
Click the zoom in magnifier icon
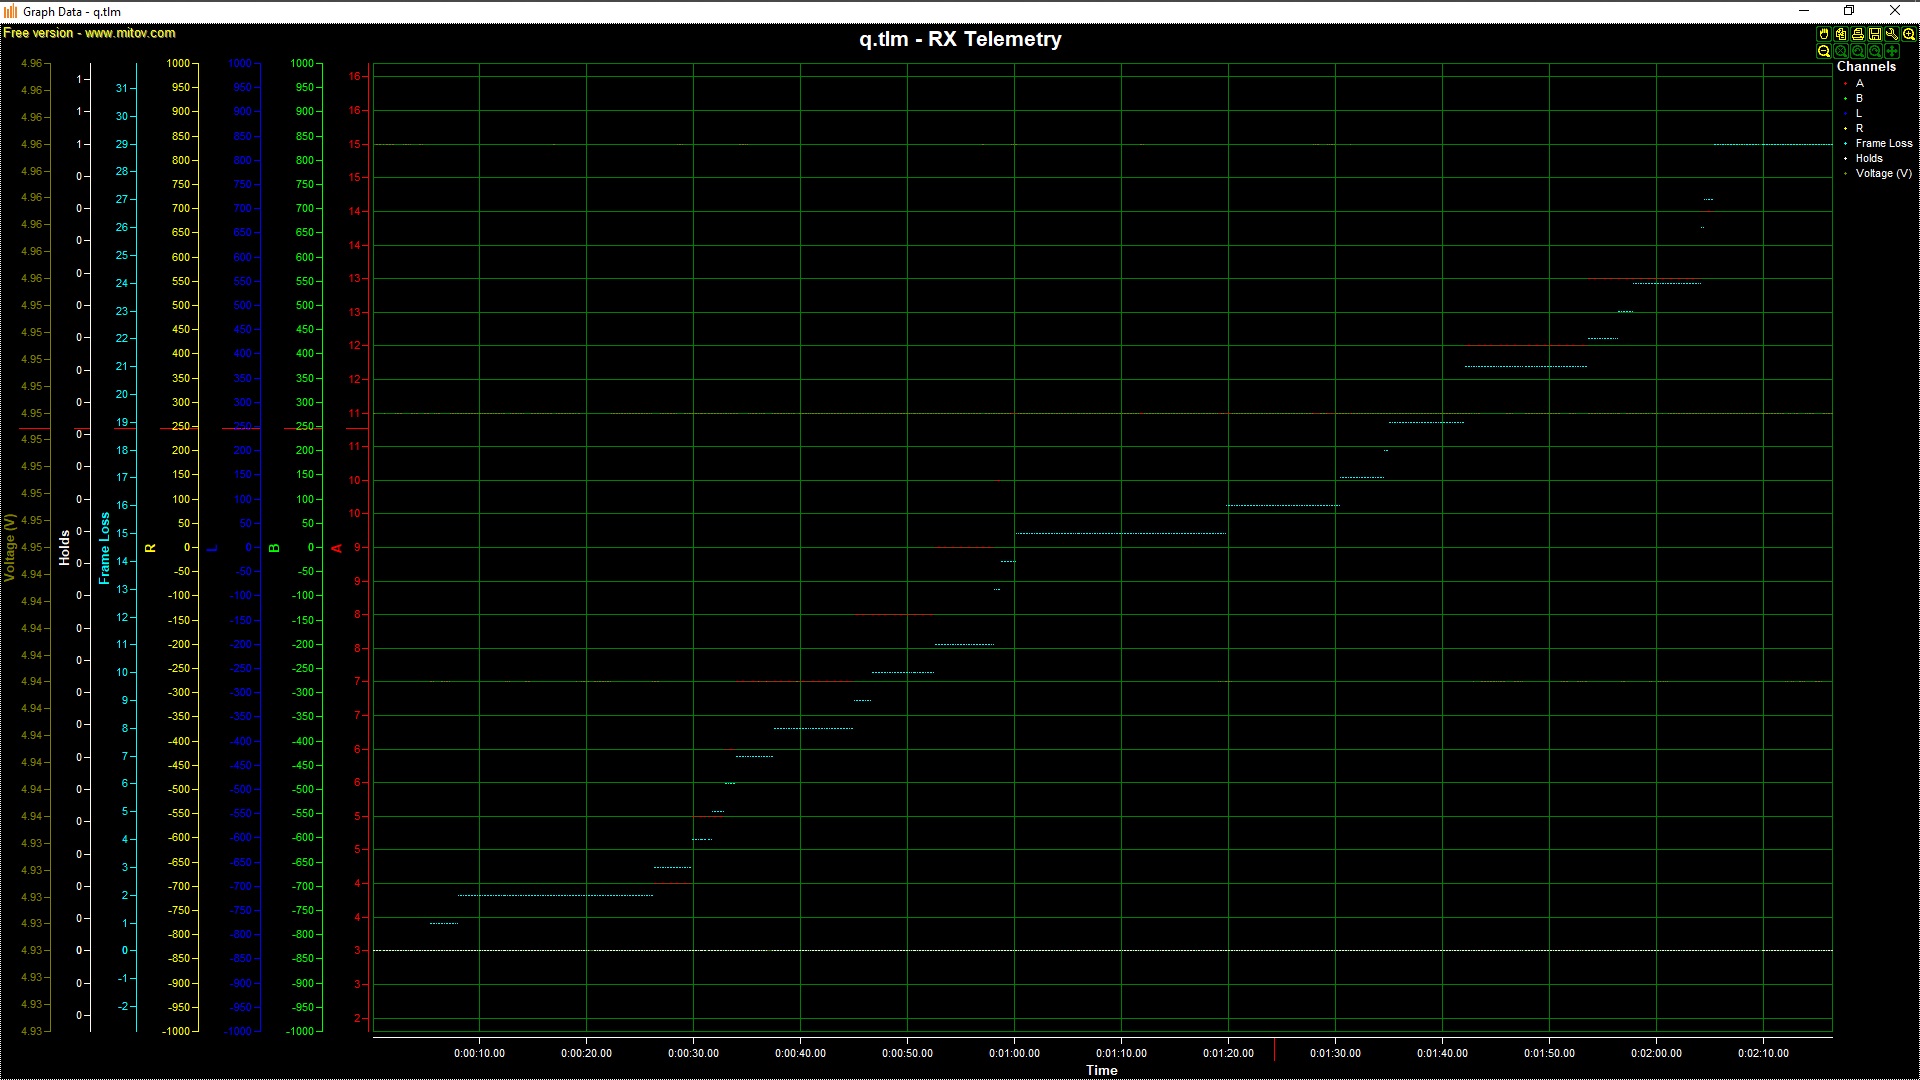click(1909, 34)
